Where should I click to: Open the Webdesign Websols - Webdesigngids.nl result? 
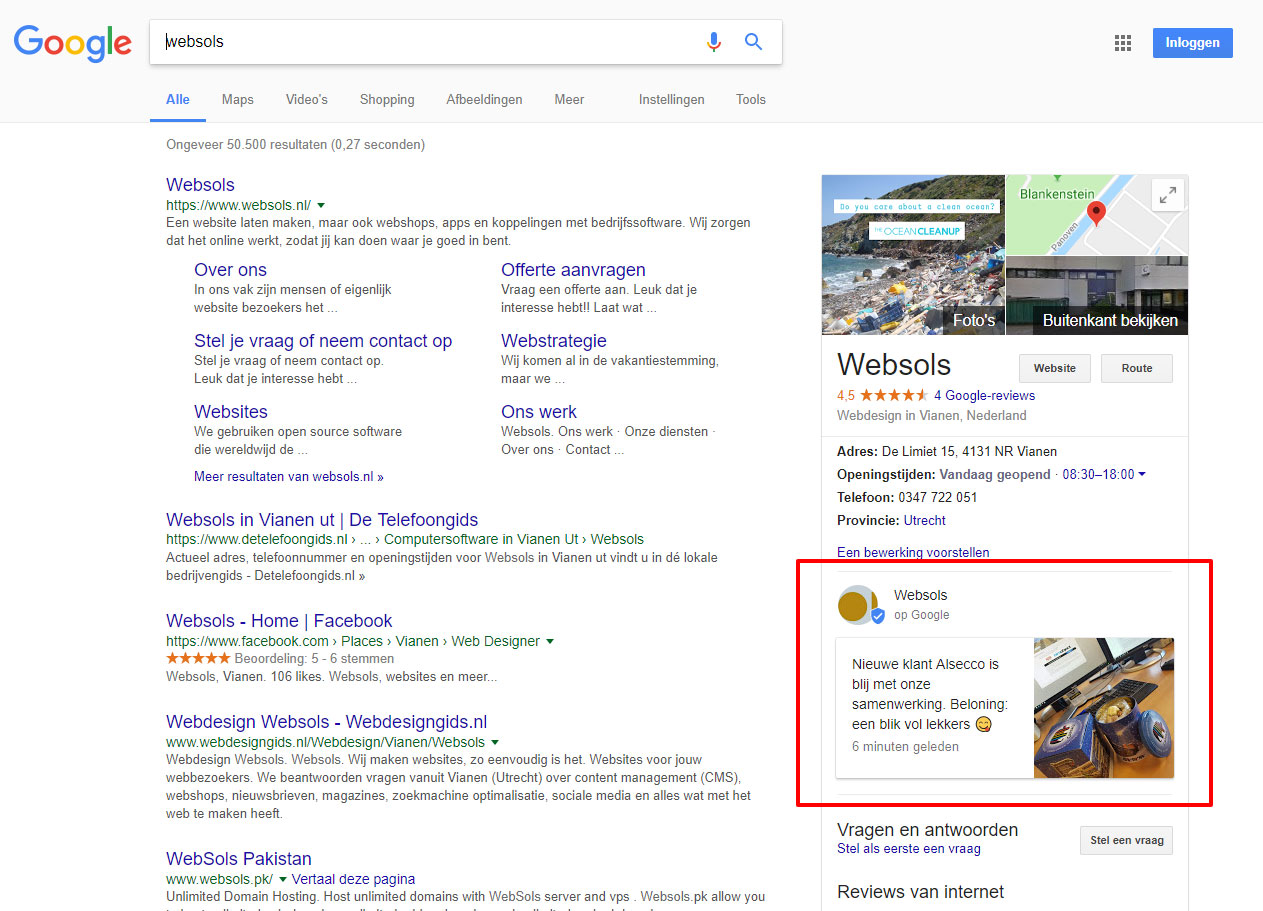327,722
